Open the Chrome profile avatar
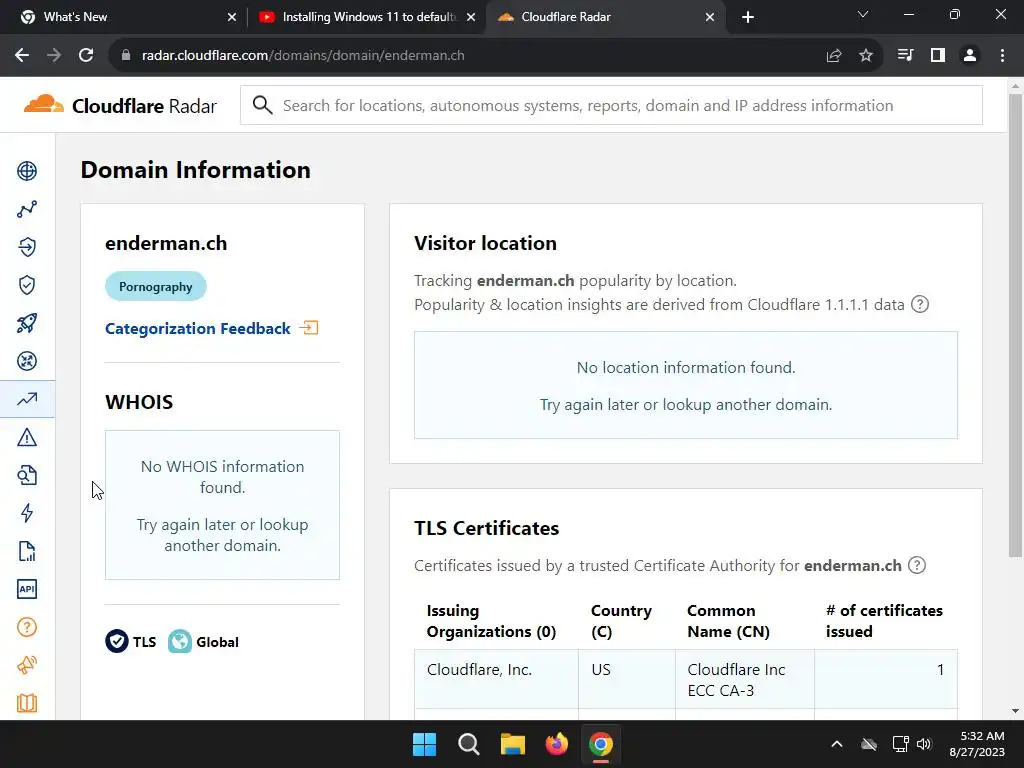Viewport: 1024px width, 768px height. (970, 56)
